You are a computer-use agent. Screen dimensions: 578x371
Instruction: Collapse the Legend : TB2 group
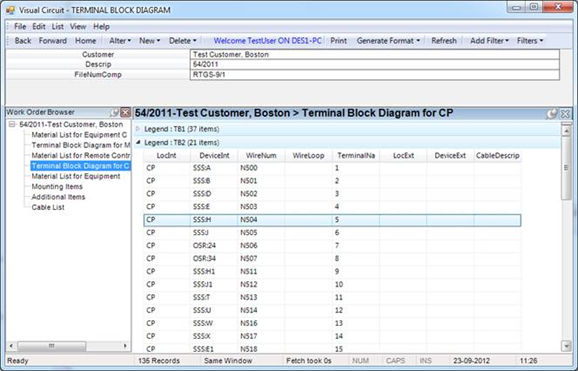tap(138, 142)
